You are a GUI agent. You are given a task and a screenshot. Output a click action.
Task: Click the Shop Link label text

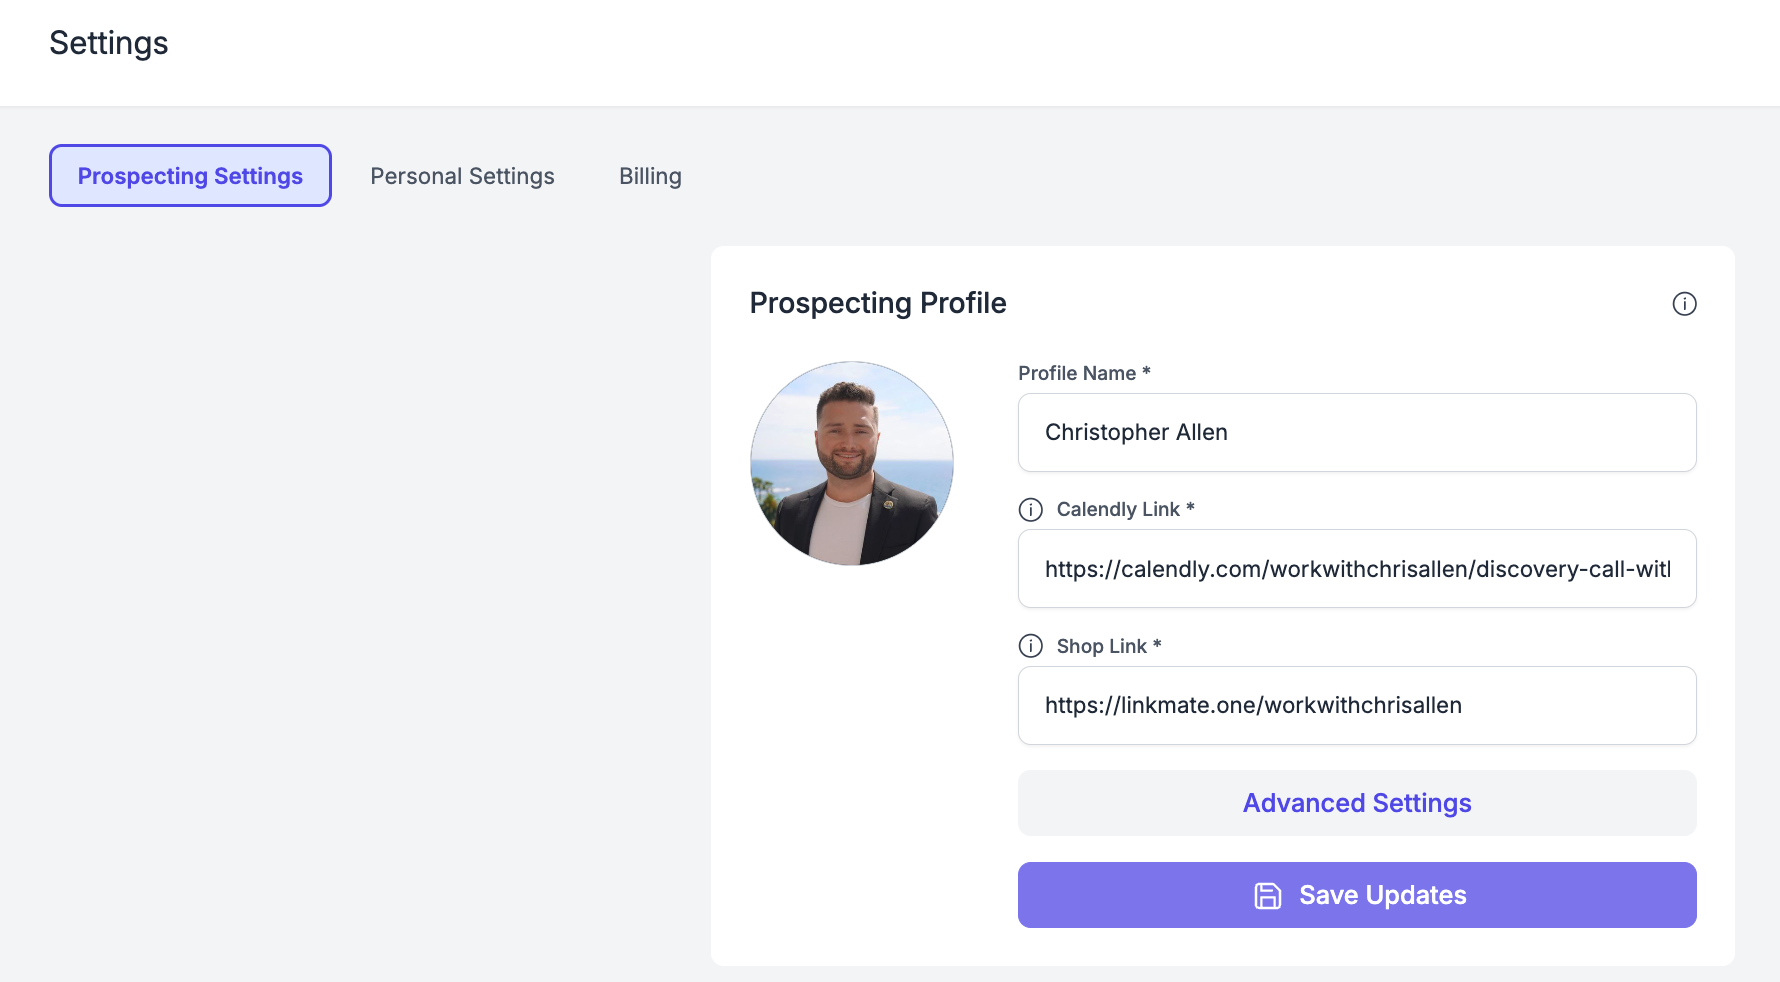click(1109, 646)
